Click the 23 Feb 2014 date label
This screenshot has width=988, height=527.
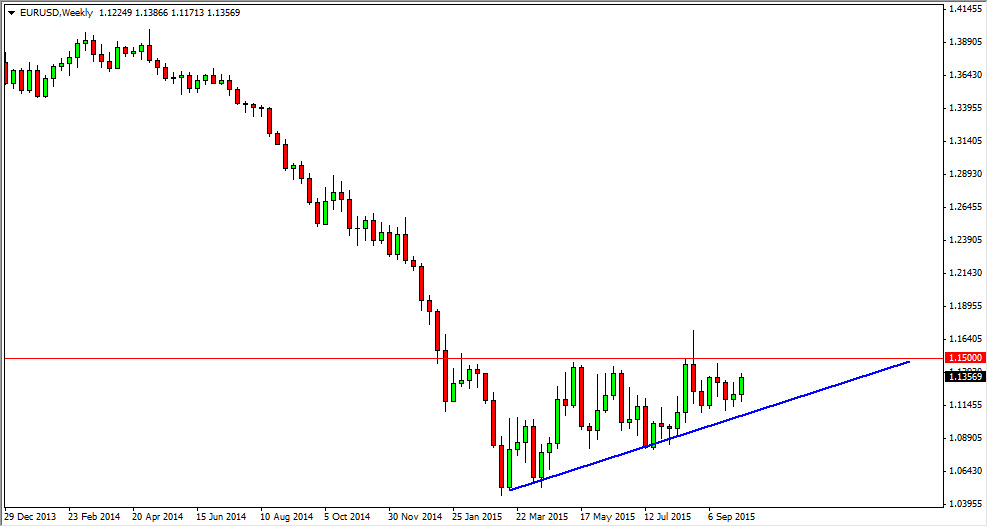(x=94, y=517)
